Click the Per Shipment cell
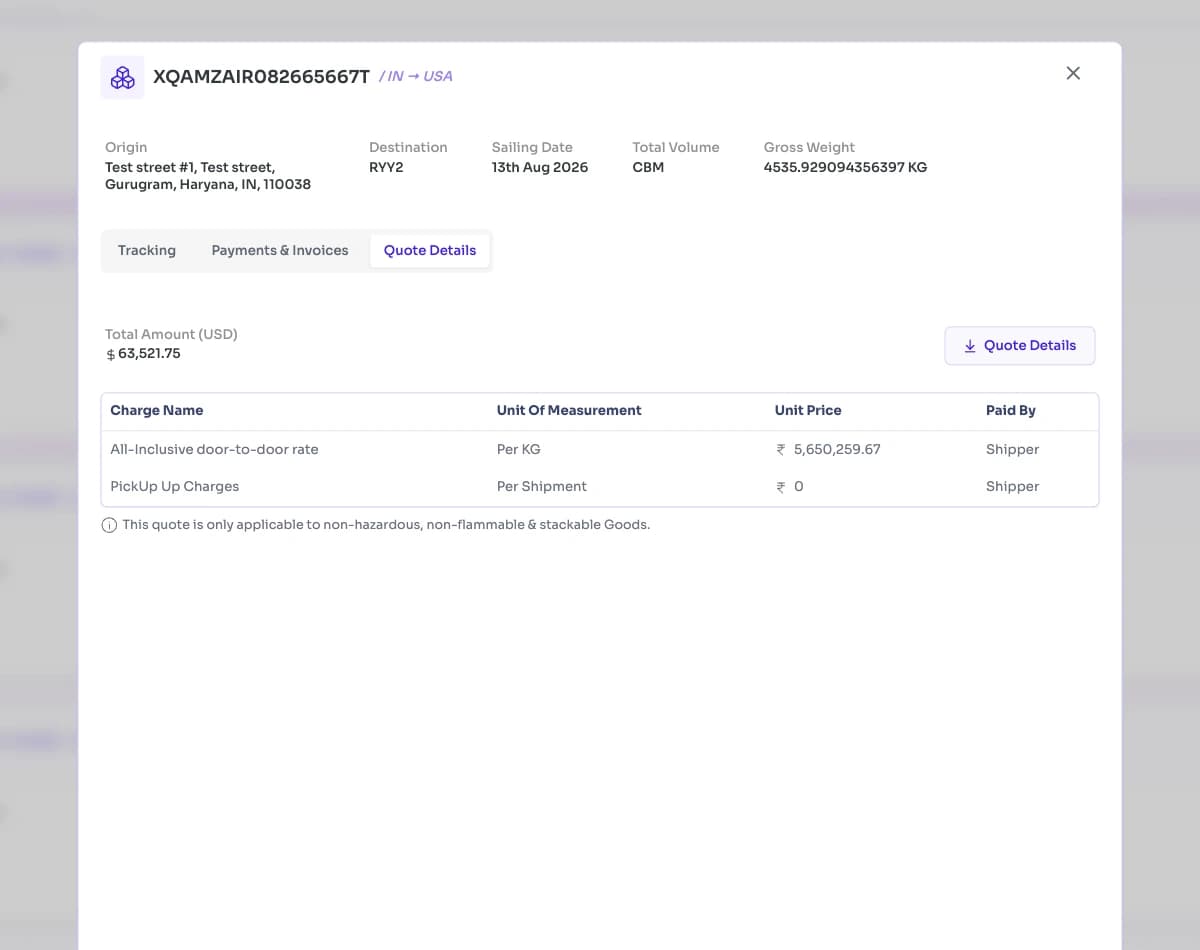This screenshot has height=950, width=1200. 542,487
